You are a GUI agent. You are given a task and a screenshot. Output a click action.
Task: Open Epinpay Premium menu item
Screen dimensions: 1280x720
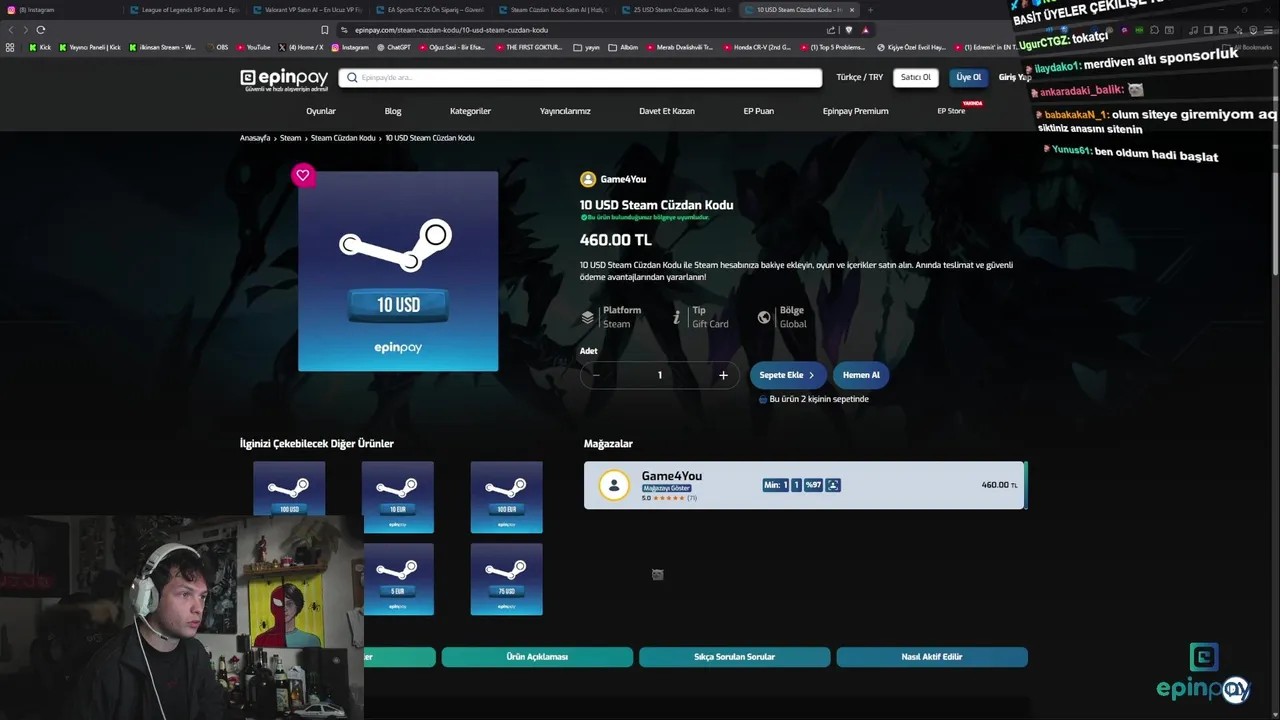855,111
